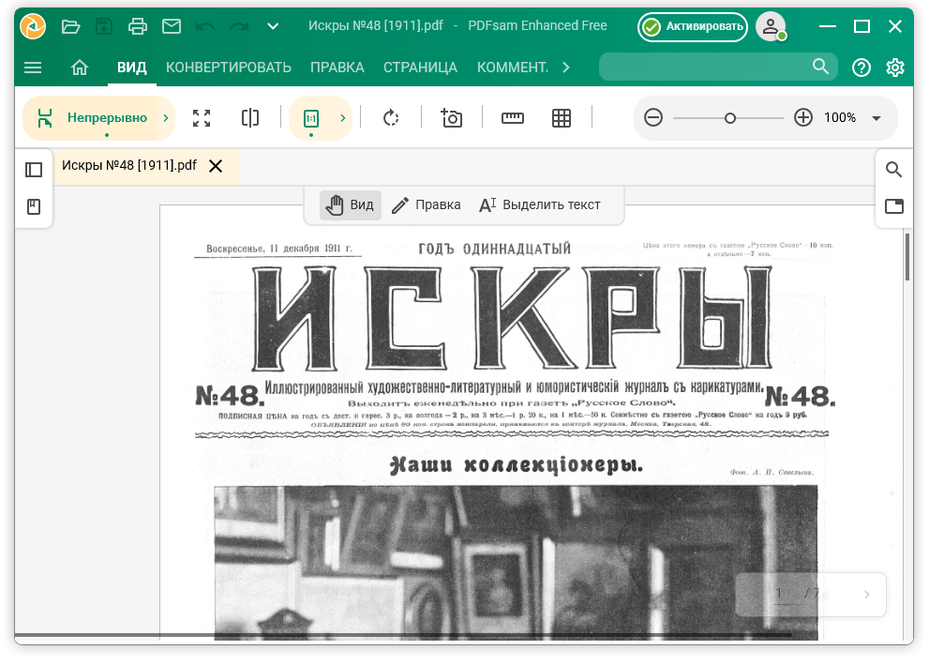This screenshot has width=944, height=665.
Task: Open the bookmarks panel icon
Action: pos(34,207)
